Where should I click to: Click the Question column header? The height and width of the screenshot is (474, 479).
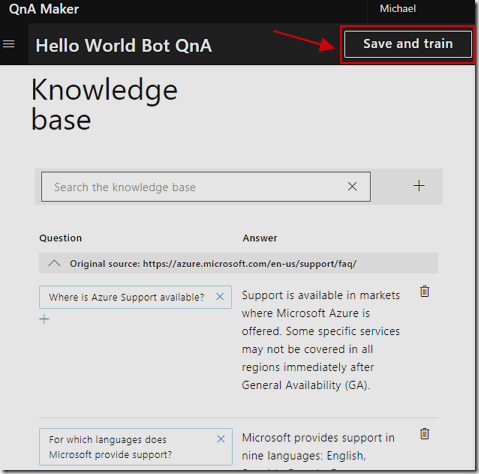(x=60, y=238)
